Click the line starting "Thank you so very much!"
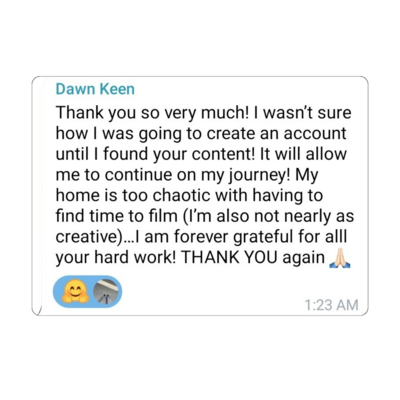The image size is (400, 400). coord(203,113)
